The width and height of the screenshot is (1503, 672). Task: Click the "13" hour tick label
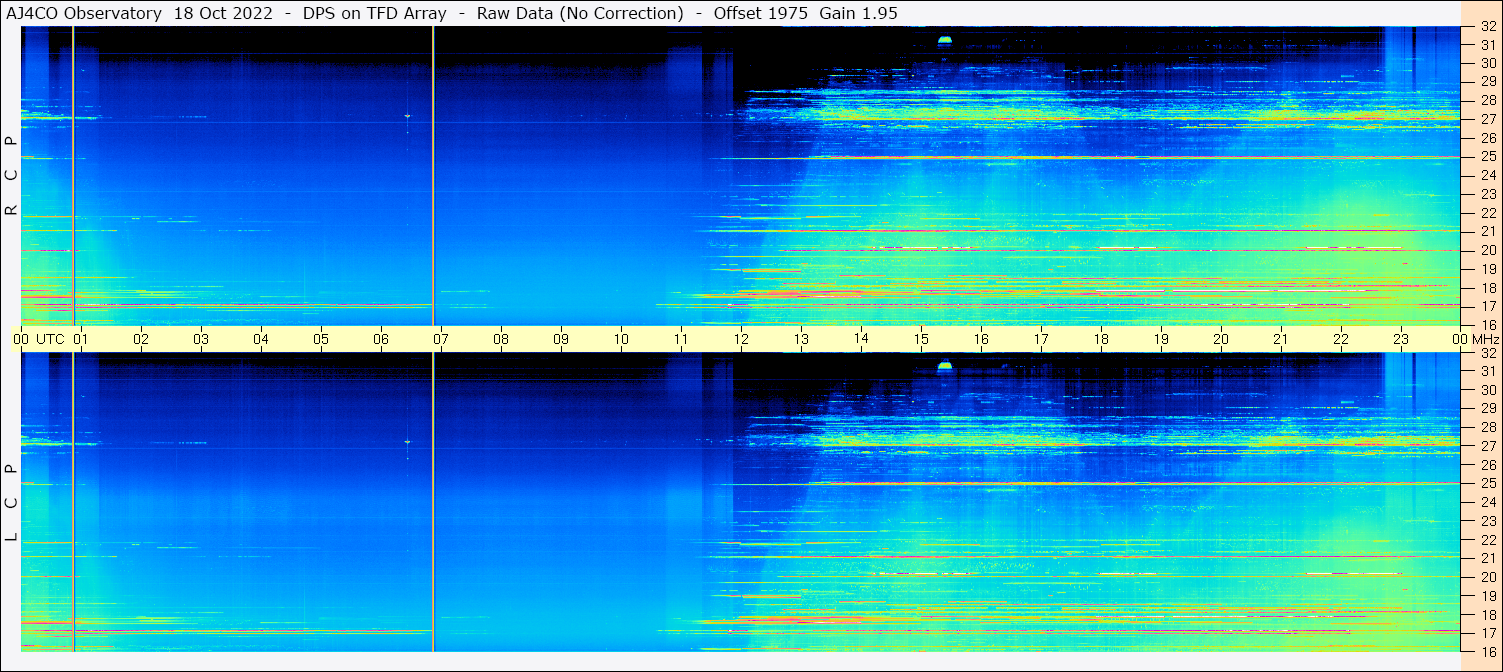[801, 339]
